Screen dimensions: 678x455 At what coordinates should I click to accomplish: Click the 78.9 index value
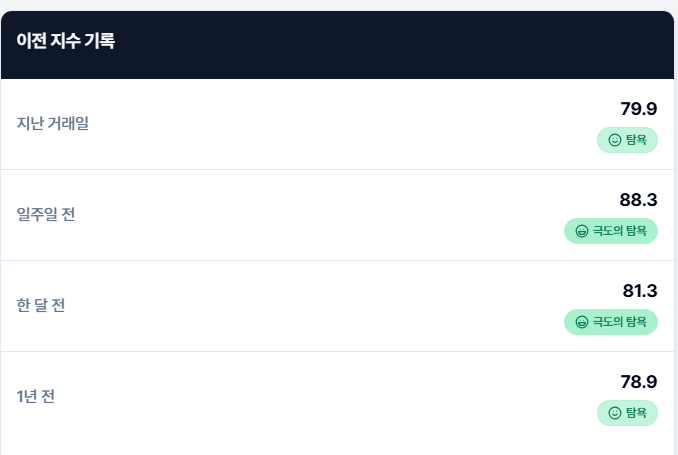(639, 382)
